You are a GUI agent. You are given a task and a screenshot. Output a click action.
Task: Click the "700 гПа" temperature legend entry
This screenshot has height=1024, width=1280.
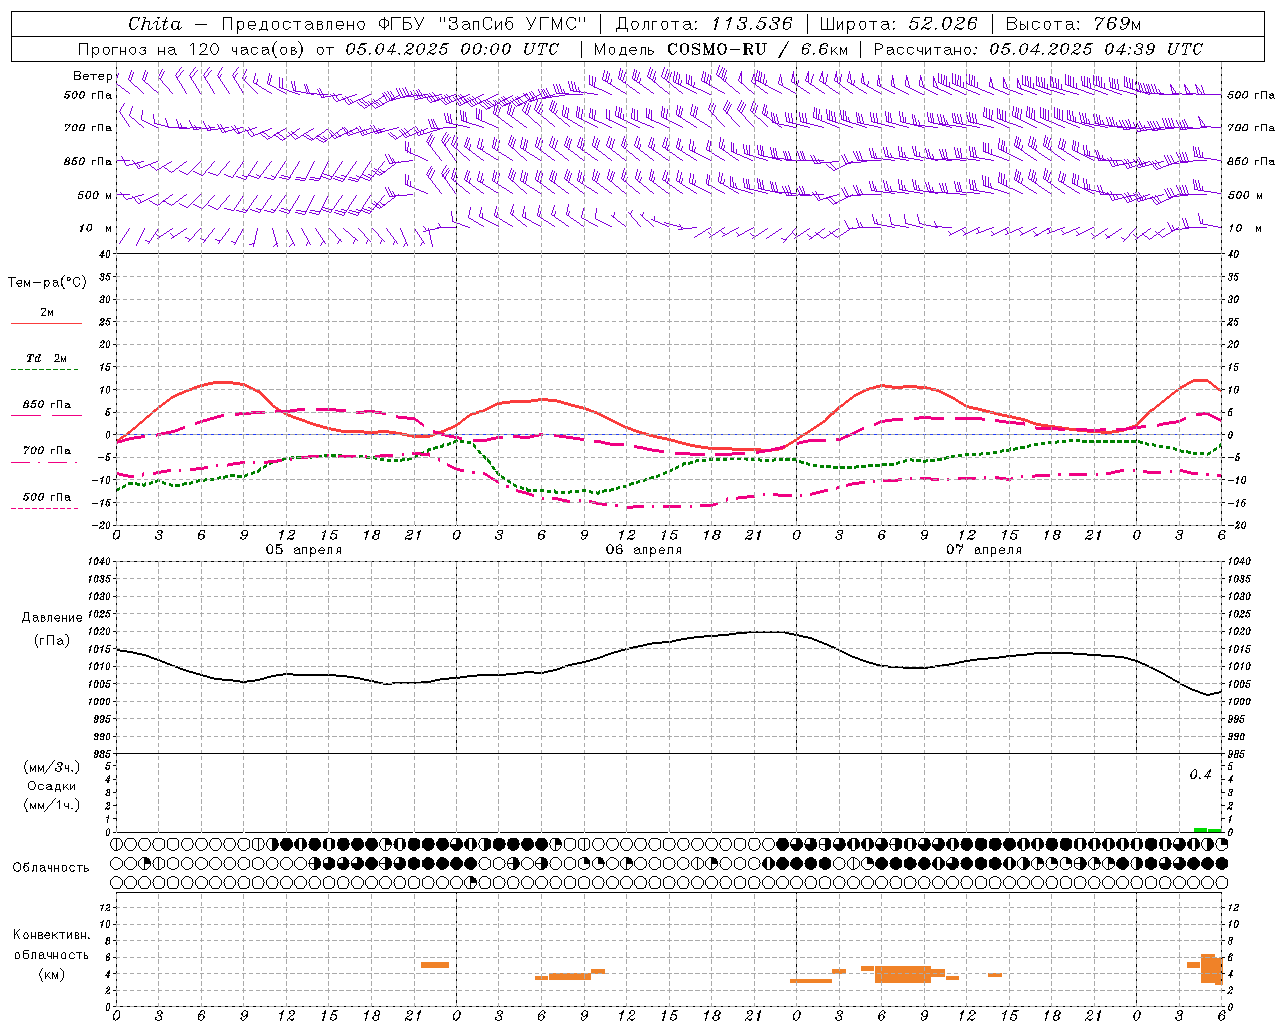point(47,451)
